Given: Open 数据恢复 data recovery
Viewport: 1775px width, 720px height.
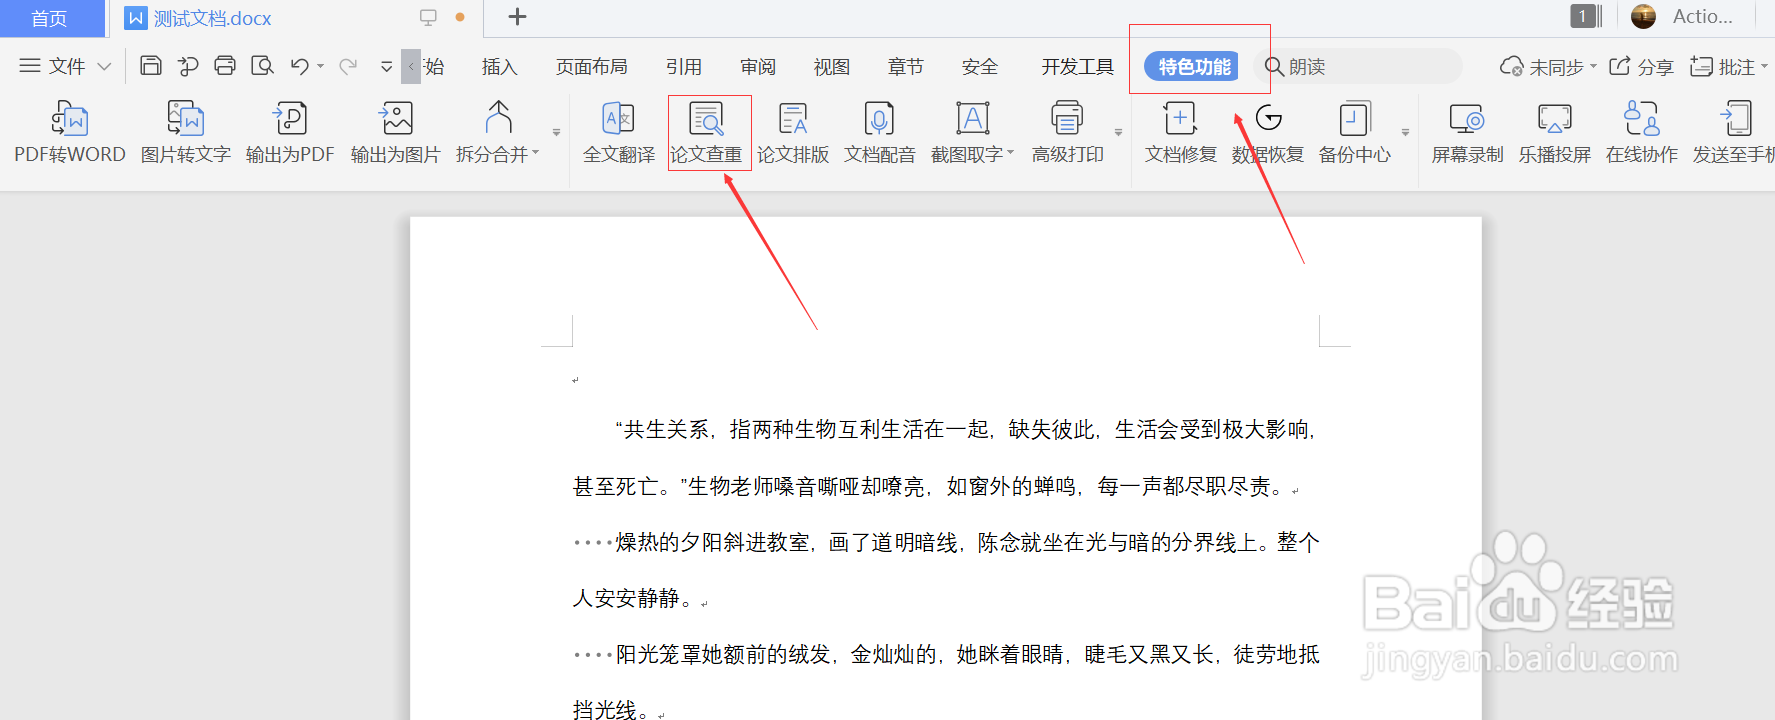Looking at the screenshot, I should click(1268, 132).
